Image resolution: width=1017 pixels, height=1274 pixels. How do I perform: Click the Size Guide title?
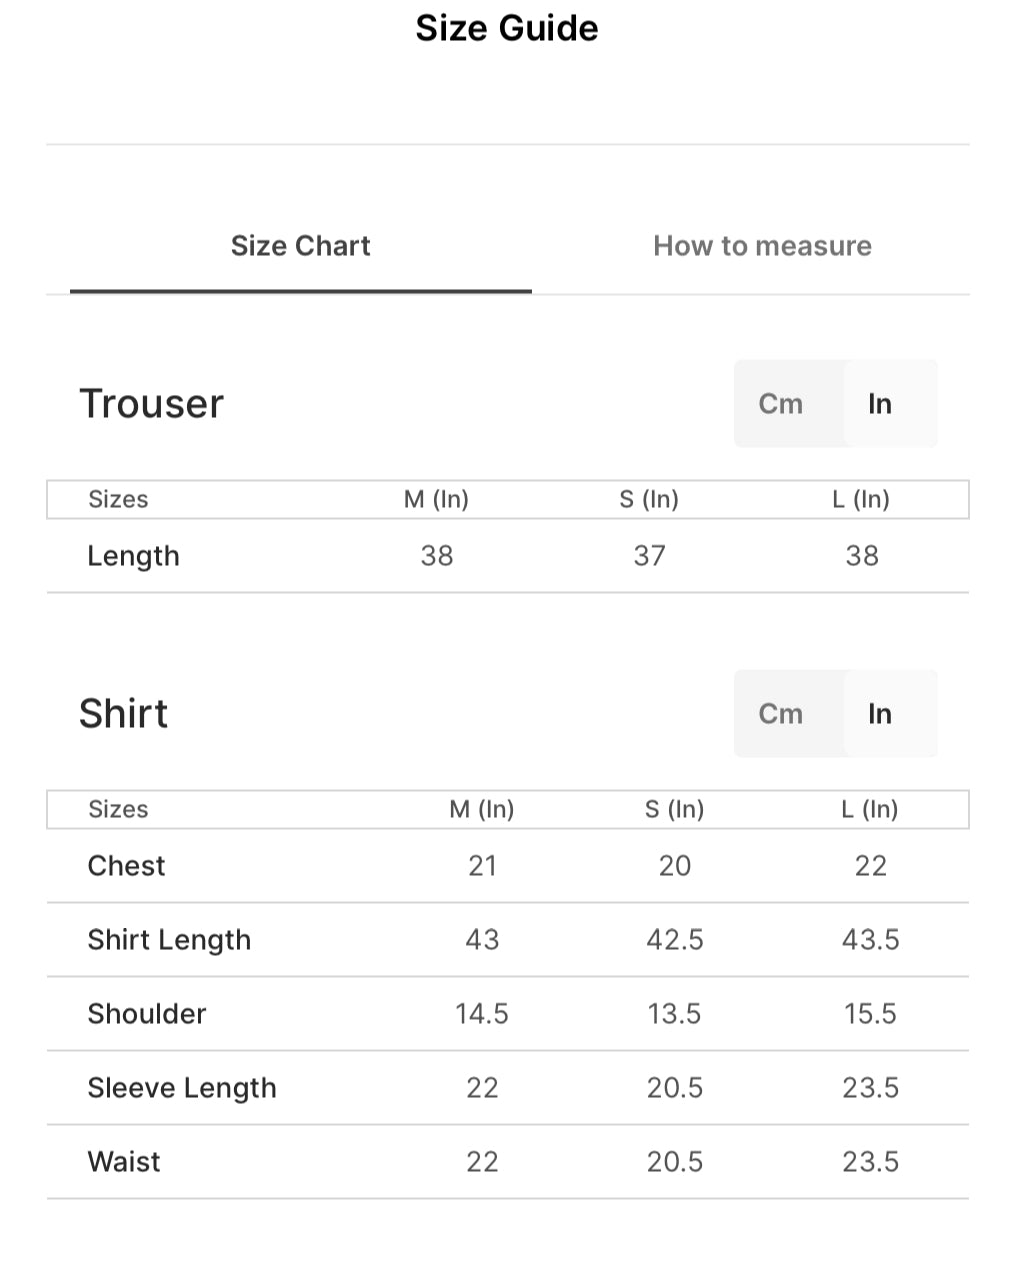point(507,28)
